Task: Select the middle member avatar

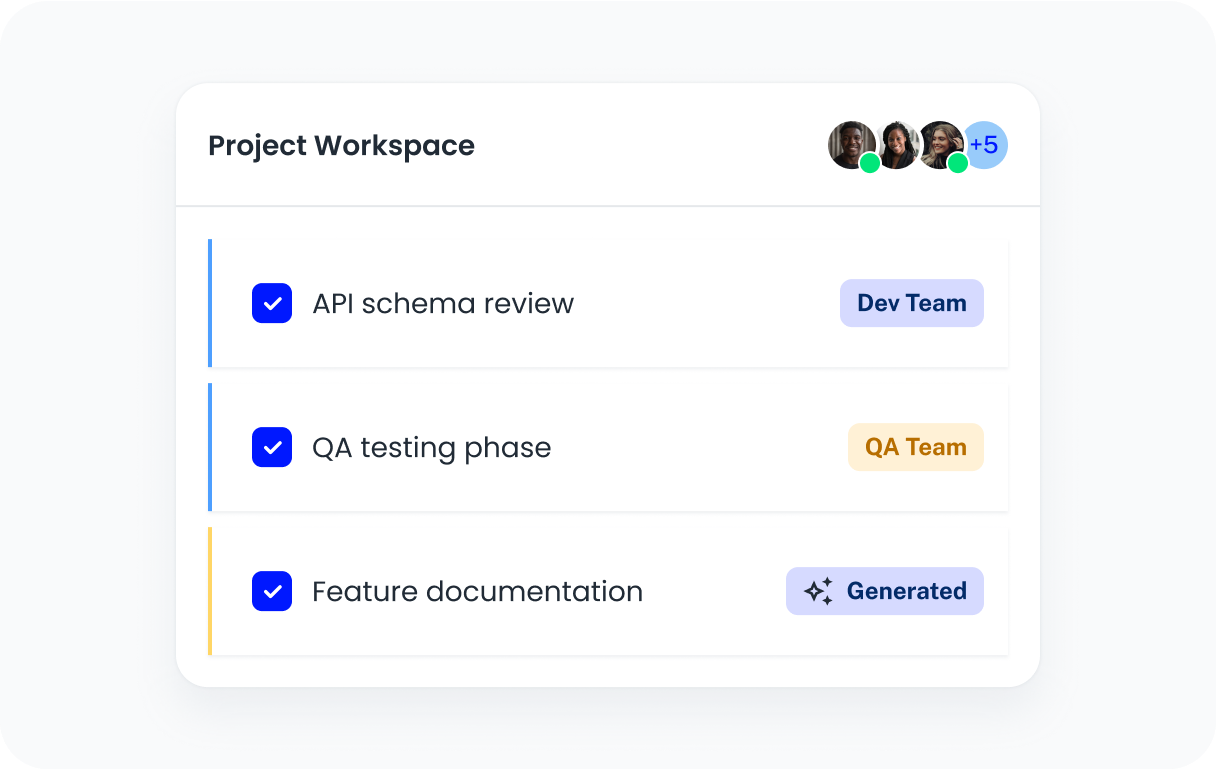Action: pyautogui.click(x=898, y=145)
